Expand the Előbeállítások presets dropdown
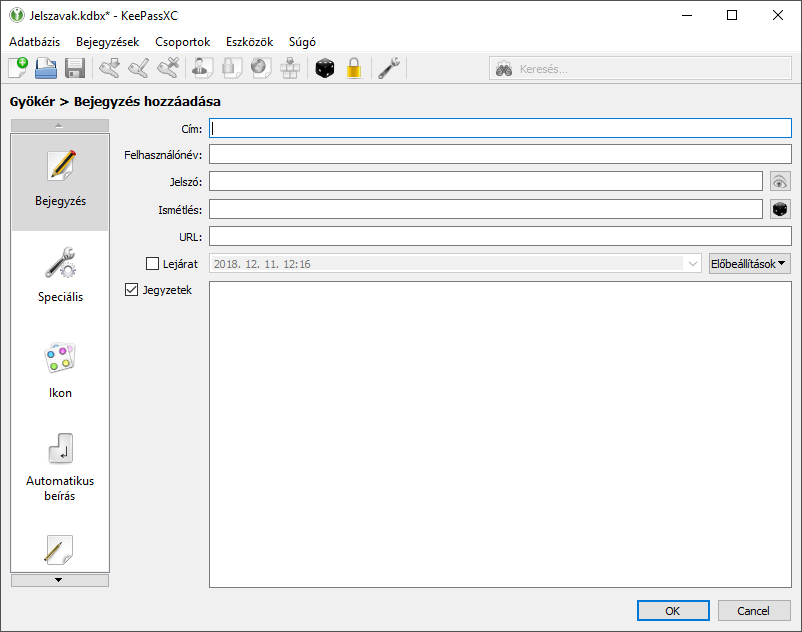 [749, 264]
